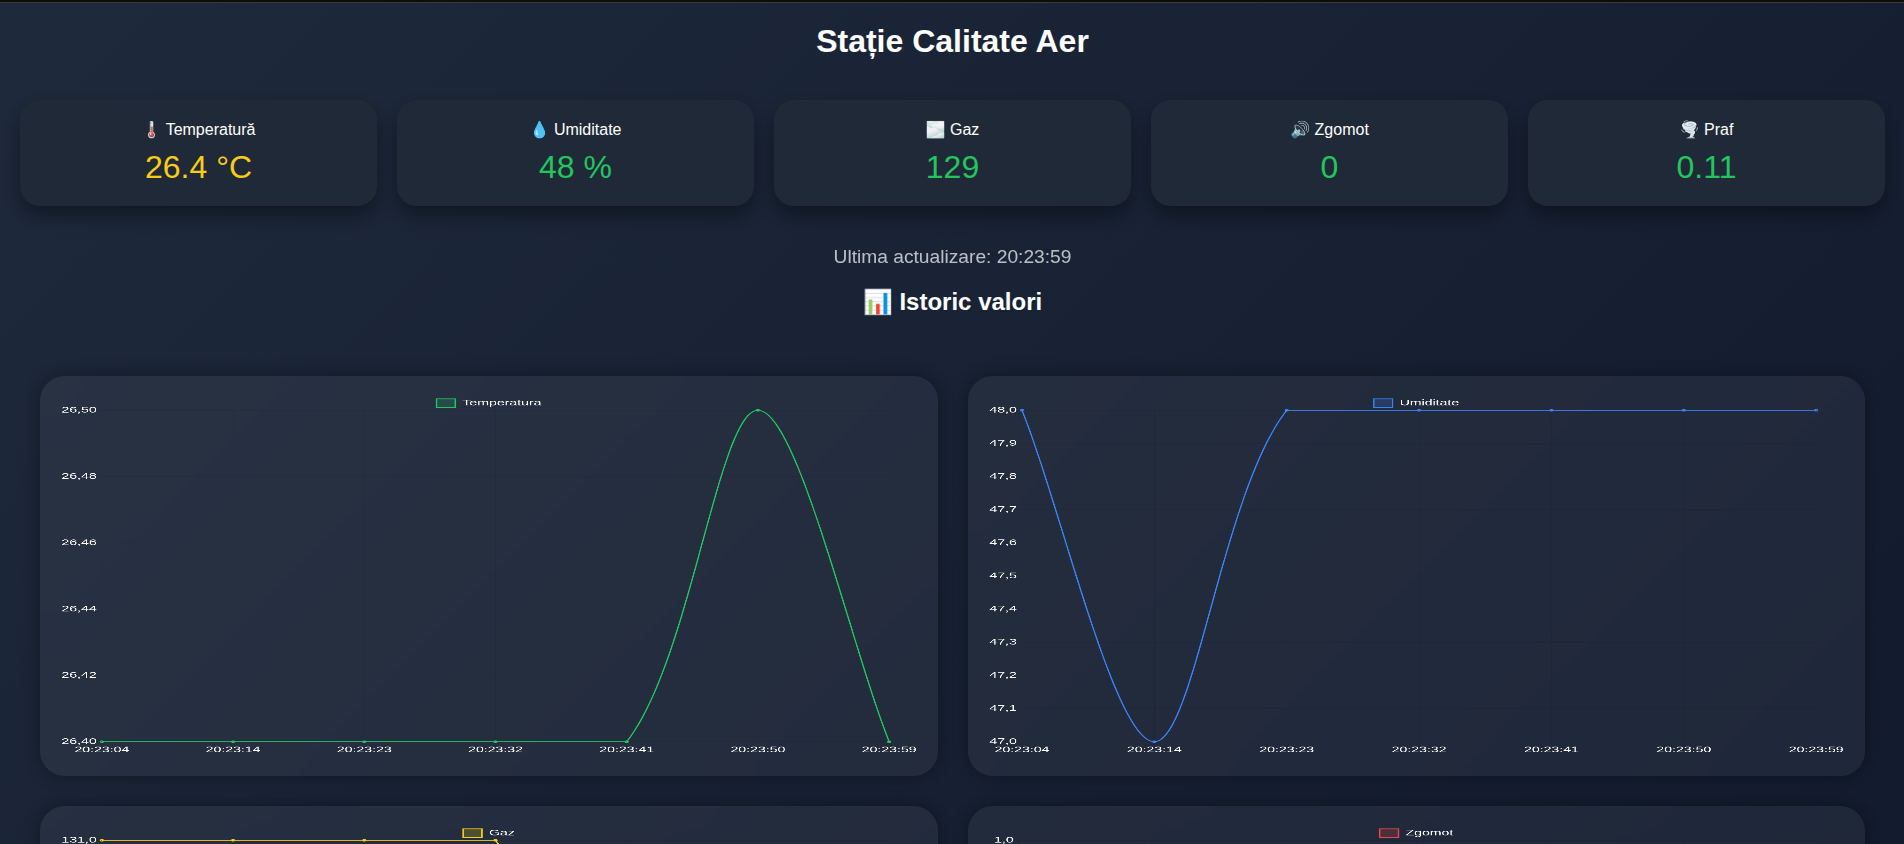Screen dimensions: 1904x844
Task: Click 47,5 on the Umiditate y-axis
Action: point(1003,575)
